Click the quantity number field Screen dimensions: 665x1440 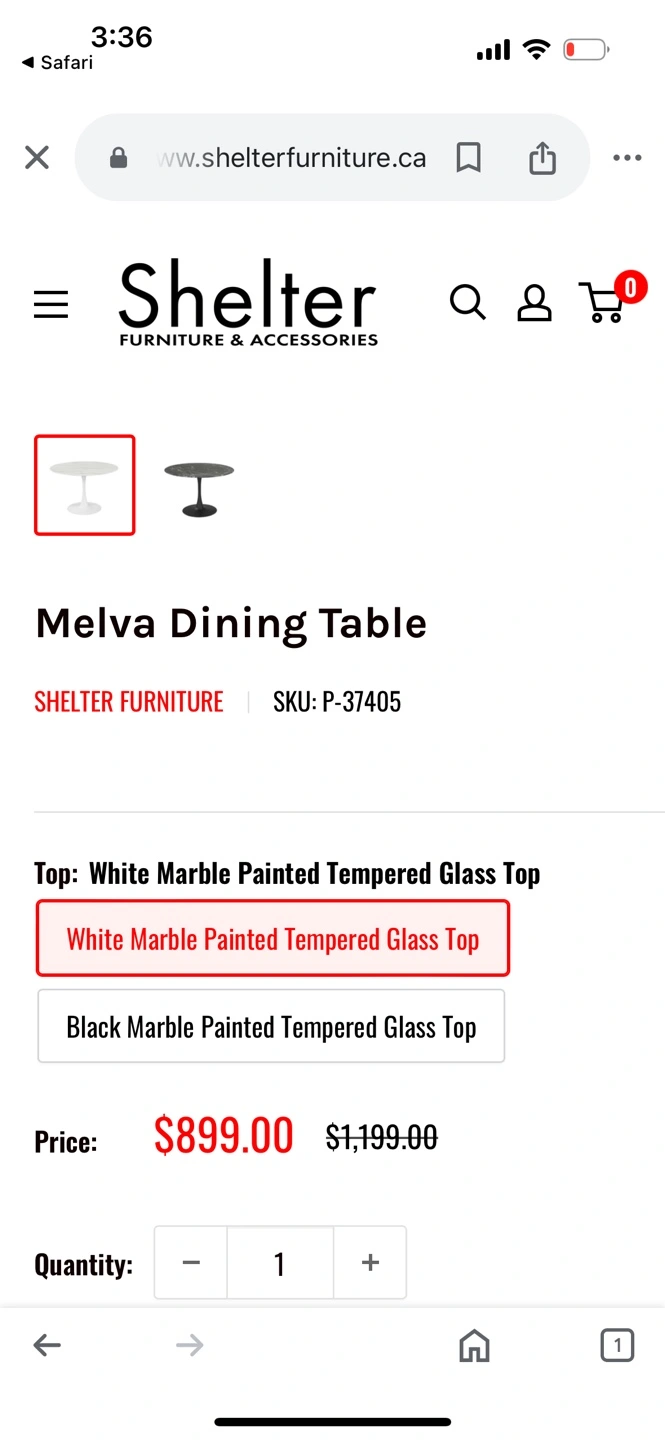280,1263
